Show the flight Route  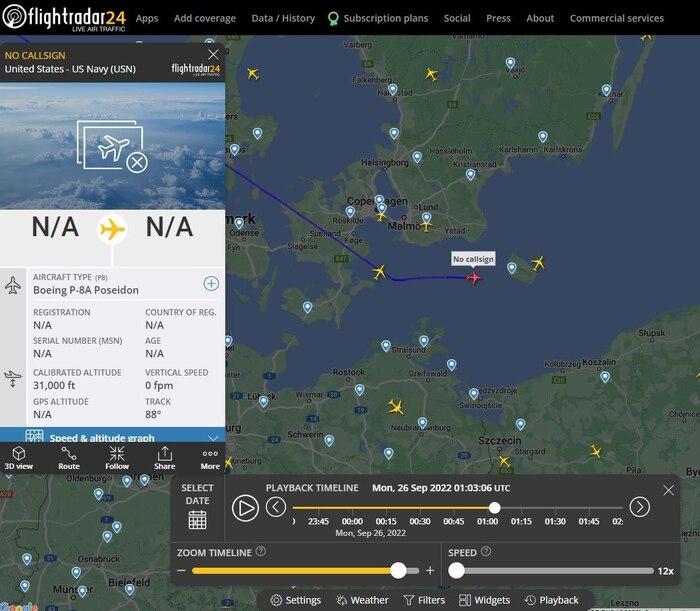click(69, 458)
